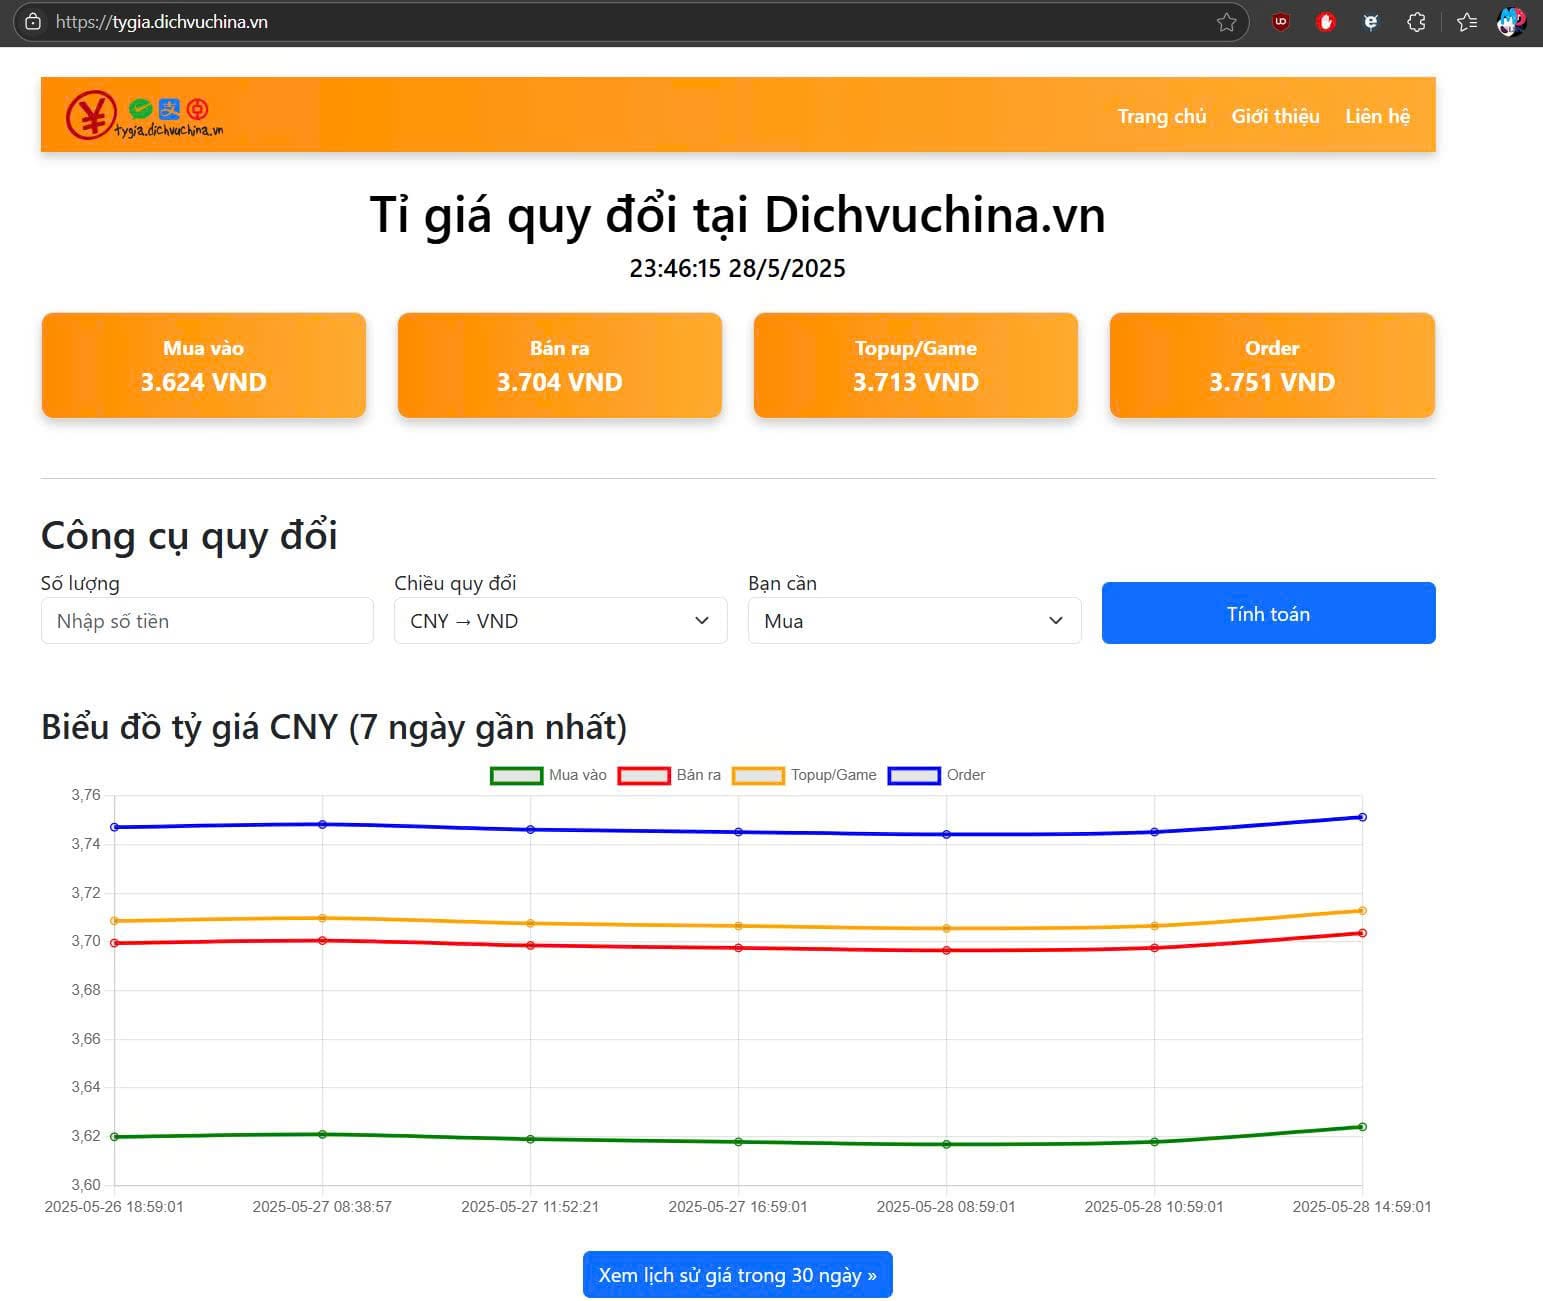Click orange Topup/Game point at 2025-05-28 08:59:01
The width and height of the screenshot is (1543, 1301).
[x=946, y=929]
